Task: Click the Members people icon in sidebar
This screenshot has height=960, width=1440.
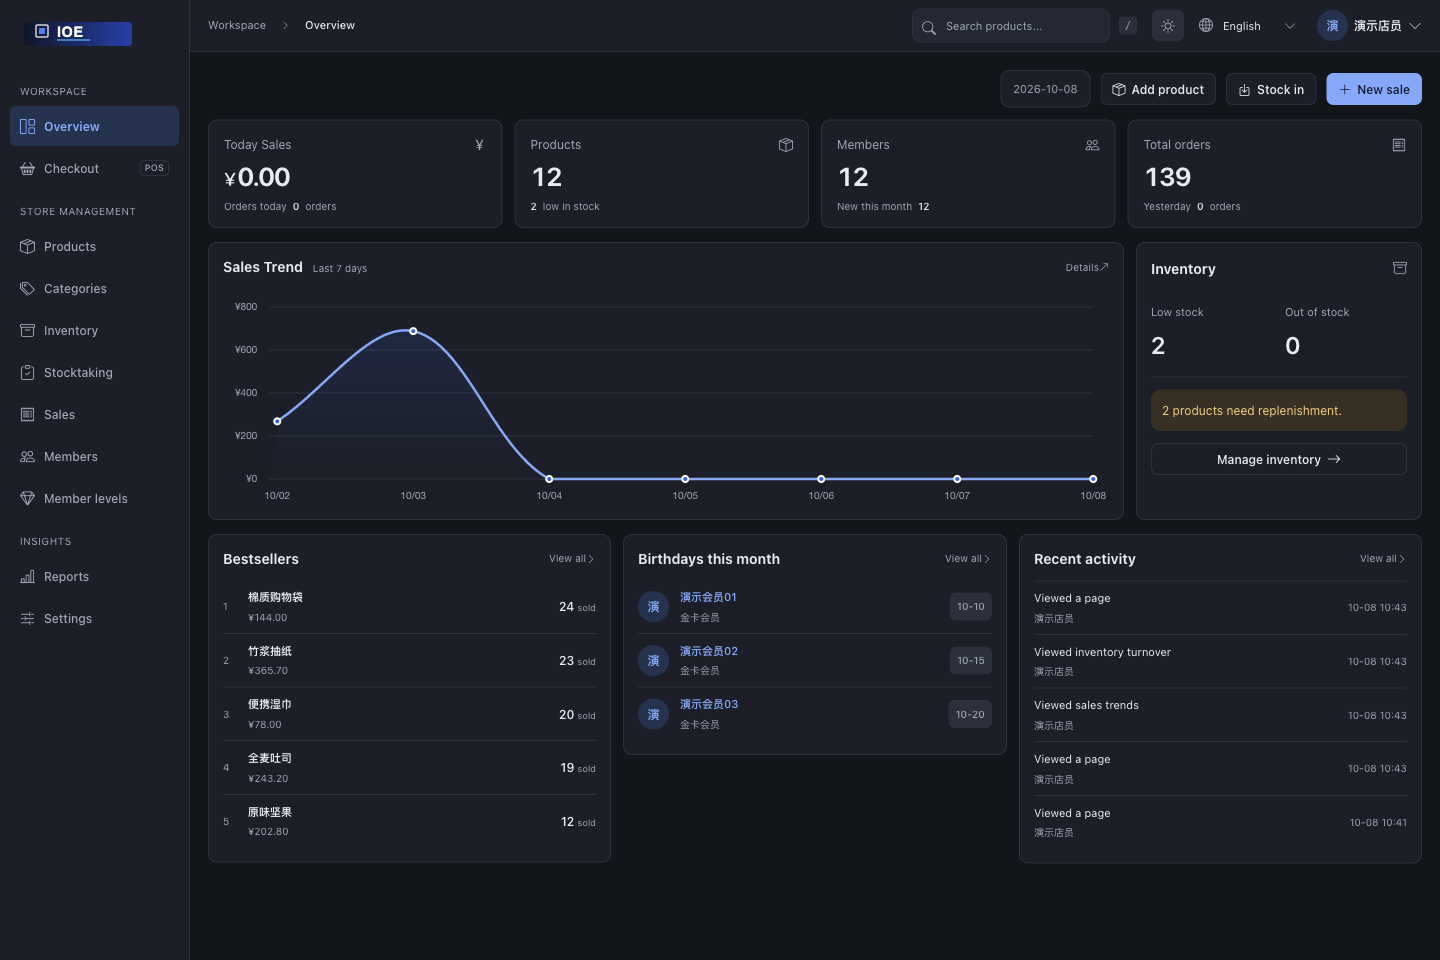Action: click(x=28, y=457)
